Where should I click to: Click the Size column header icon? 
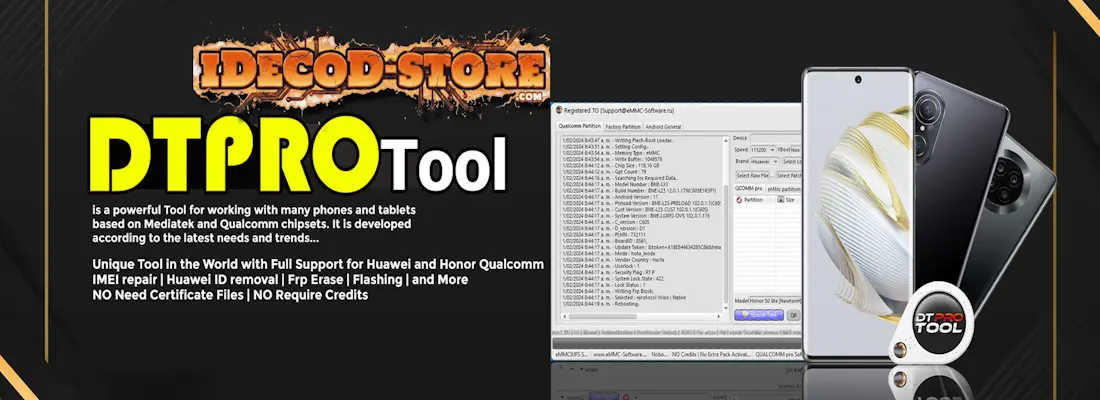click(x=781, y=200)
